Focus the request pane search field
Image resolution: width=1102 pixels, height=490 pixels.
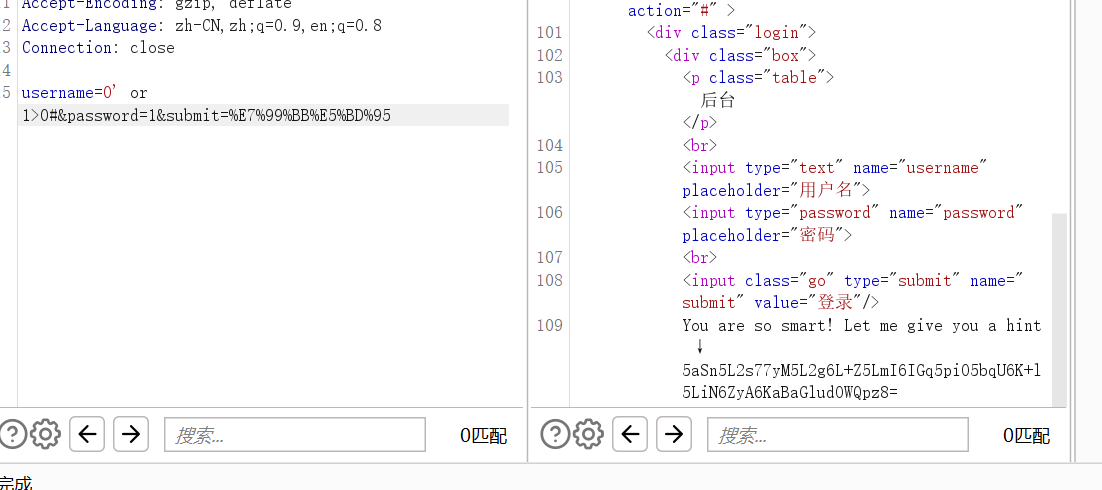point(295,435)
